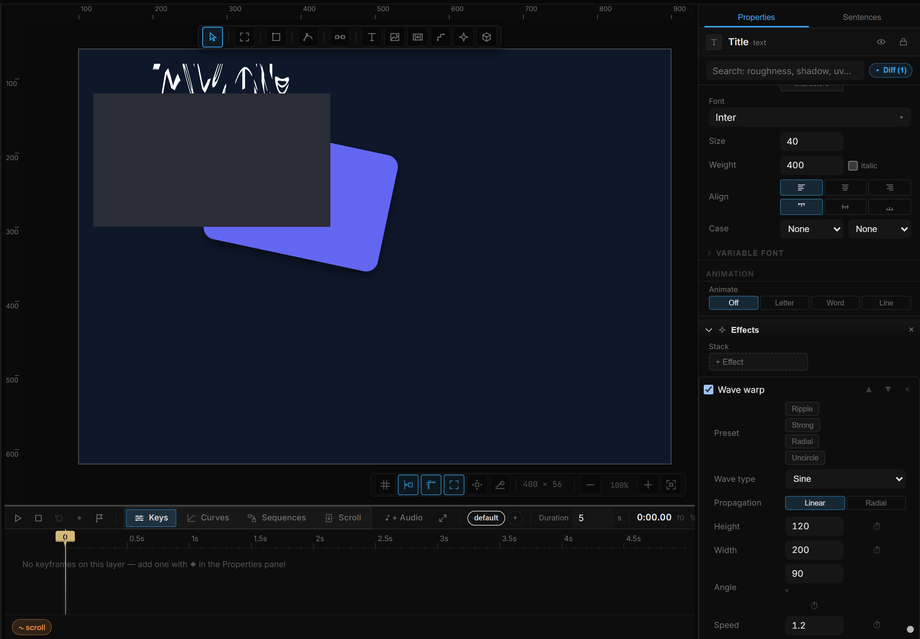
Task: Click the + Effect button
Action: point(758,362)
